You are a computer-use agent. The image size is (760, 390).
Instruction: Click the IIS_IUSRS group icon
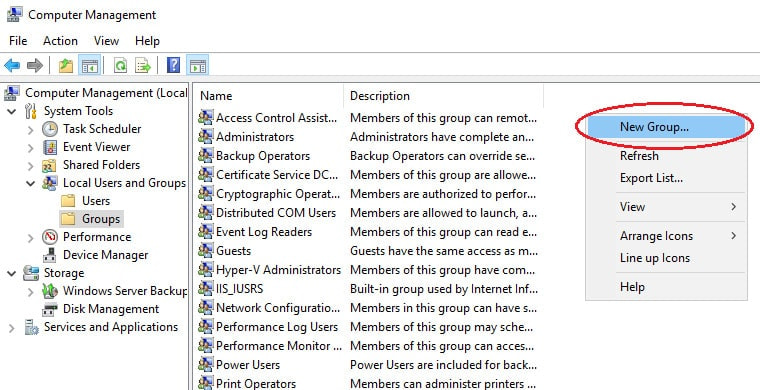[x=206, y=289]
